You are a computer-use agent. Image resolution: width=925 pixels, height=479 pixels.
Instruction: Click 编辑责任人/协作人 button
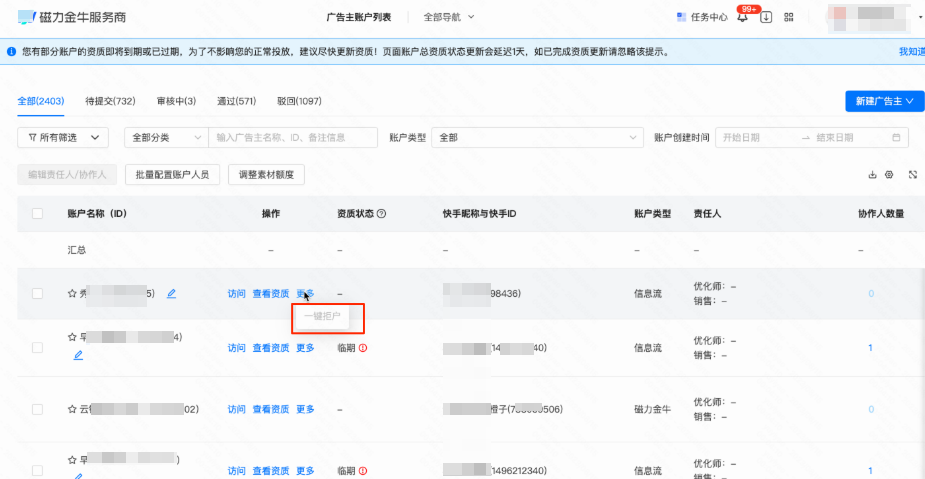click(x=67, y=175)
